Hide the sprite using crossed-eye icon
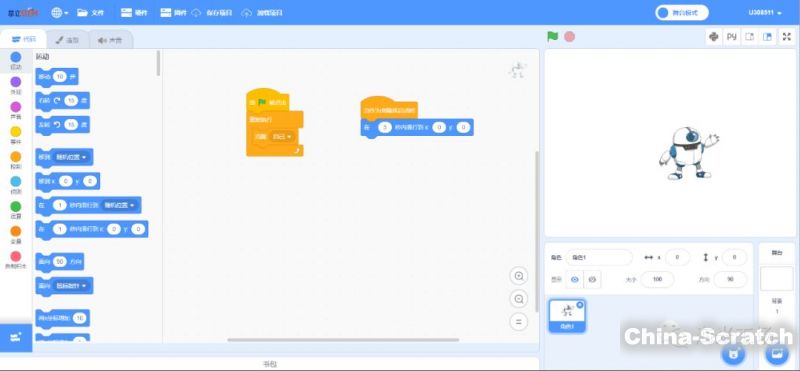800x371 pixels. click(592, 280)
